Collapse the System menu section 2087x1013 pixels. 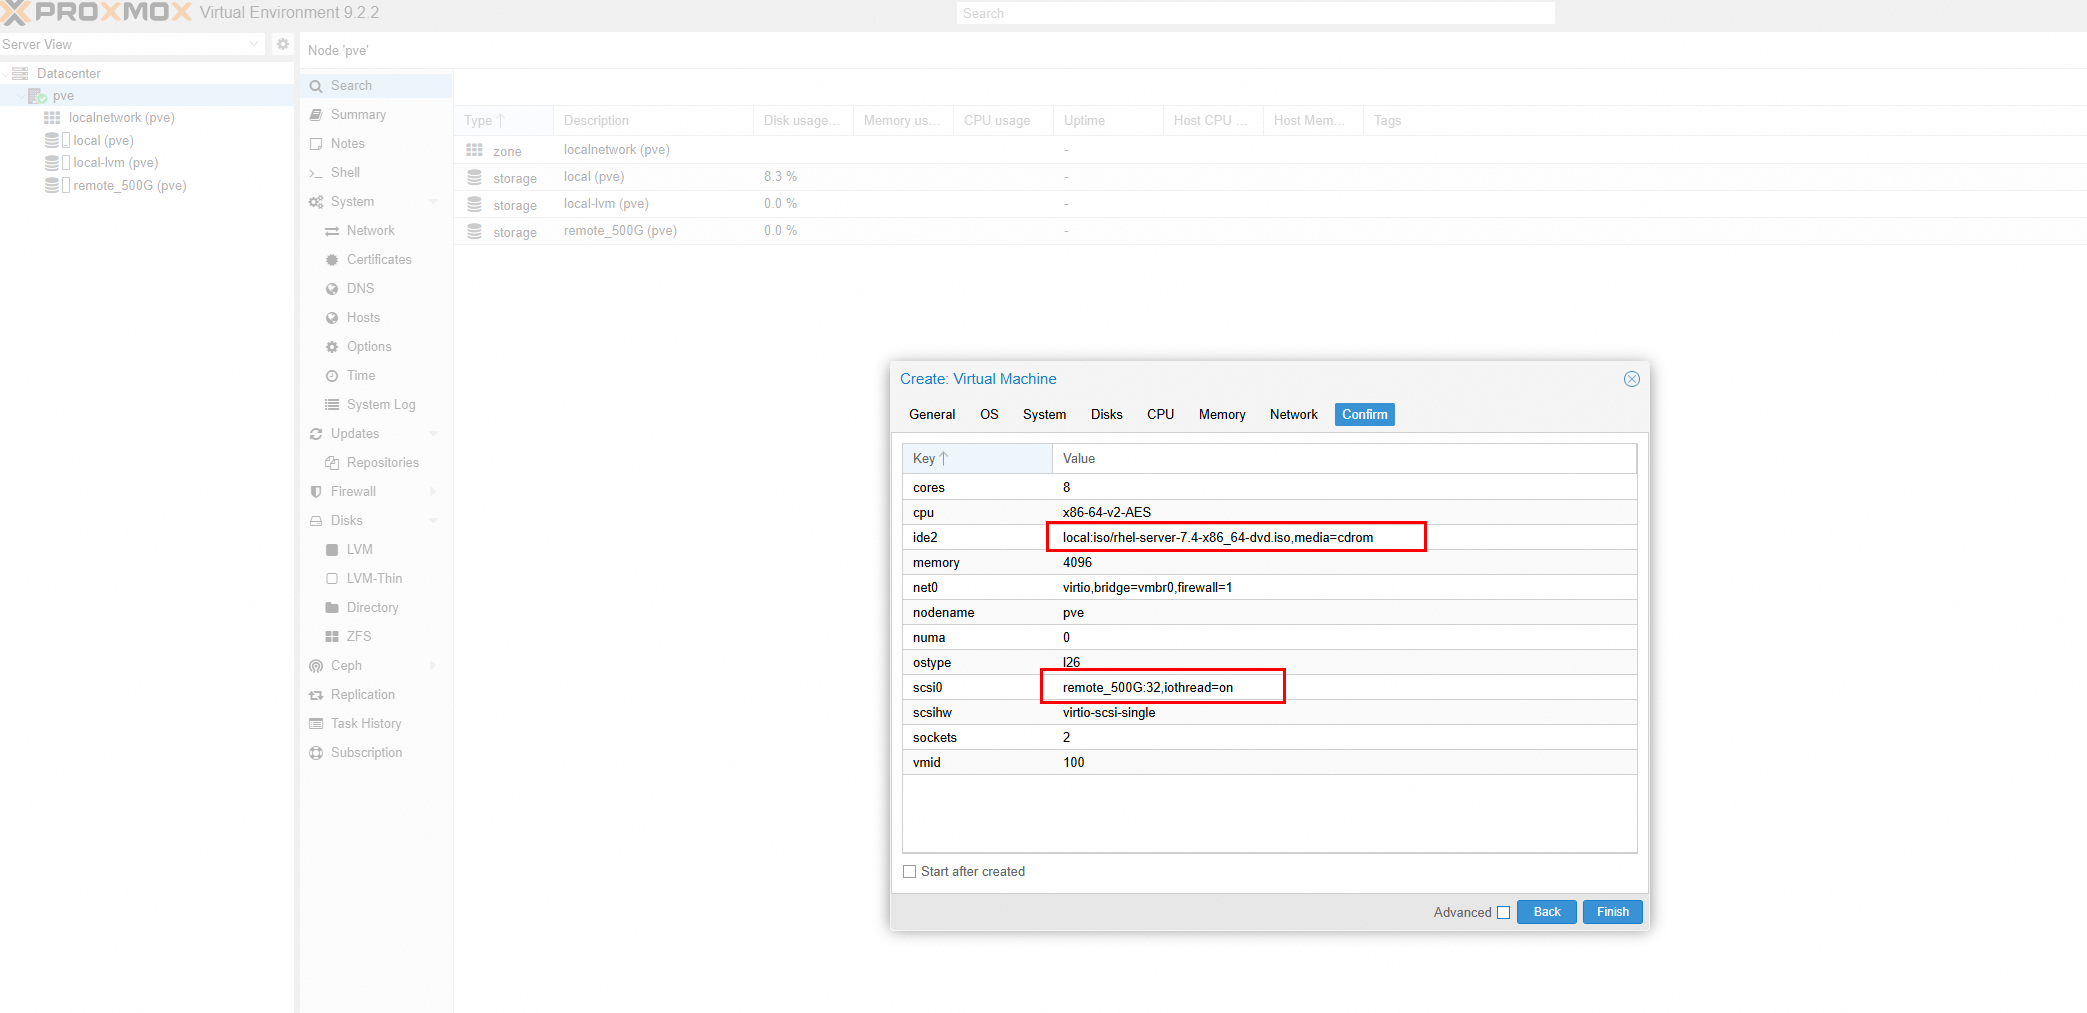[433, 202]
